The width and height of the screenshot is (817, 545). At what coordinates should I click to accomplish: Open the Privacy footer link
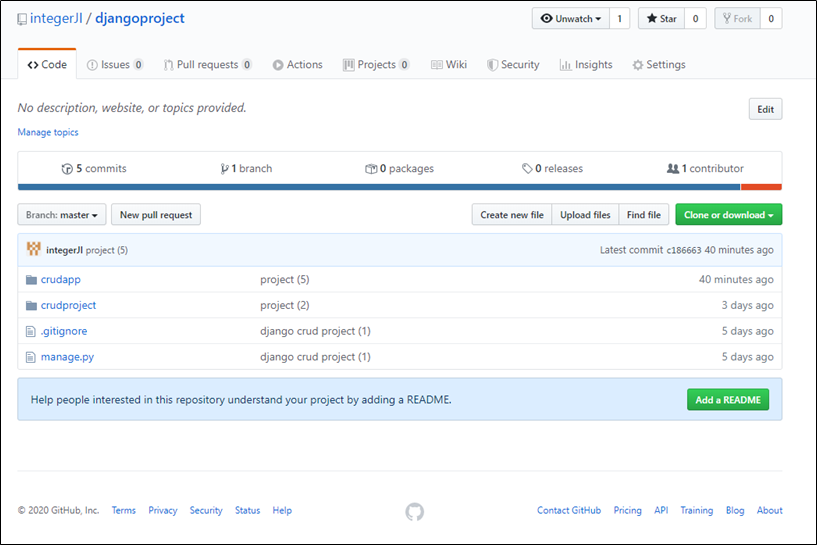tap(163, 511)
